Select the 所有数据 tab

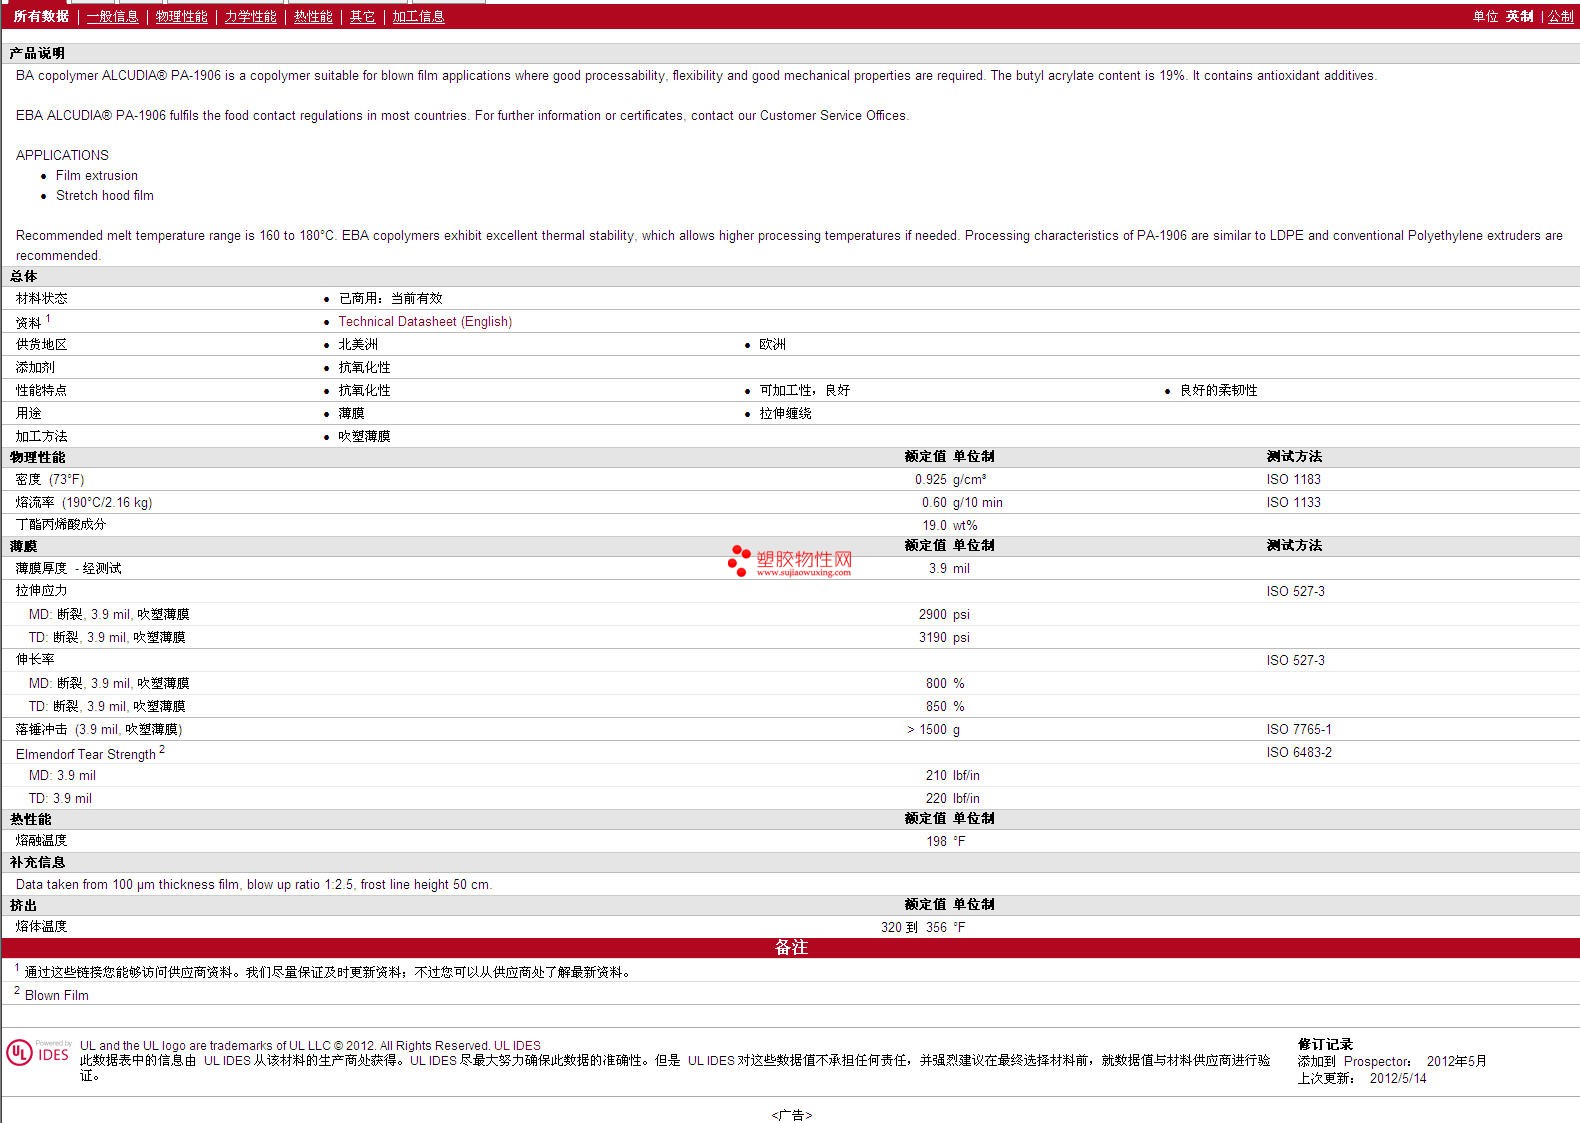tap(41, 17)
